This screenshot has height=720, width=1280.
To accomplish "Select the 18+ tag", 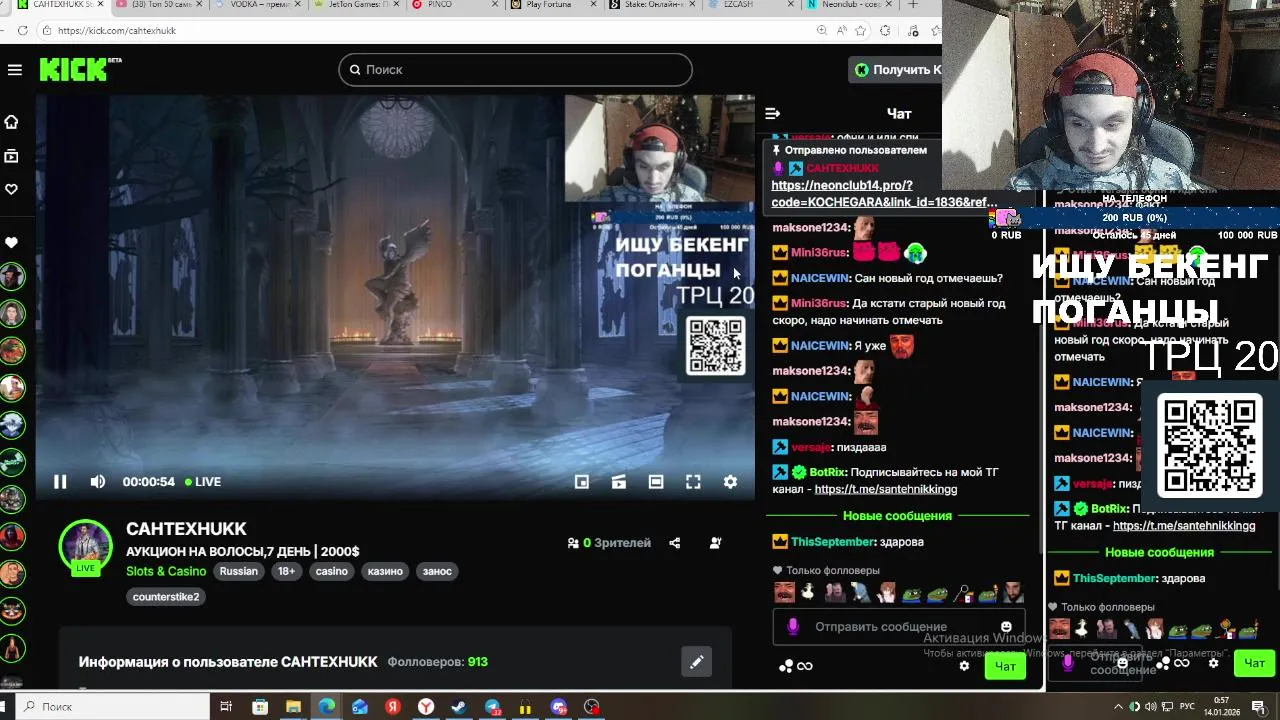I will click(x=287, y=571).
